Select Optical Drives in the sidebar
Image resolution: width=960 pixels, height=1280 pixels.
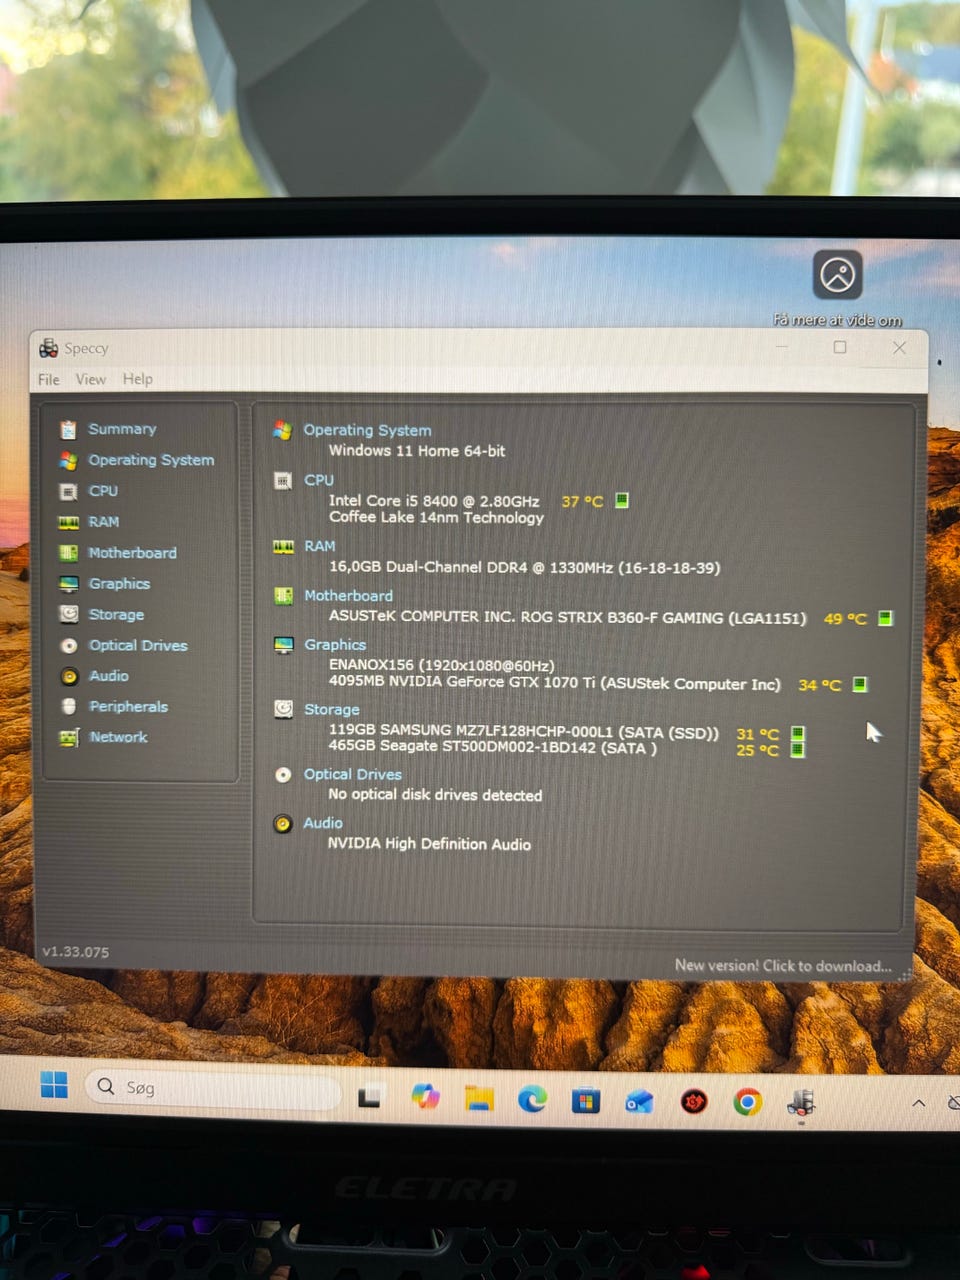click(138, 646)
